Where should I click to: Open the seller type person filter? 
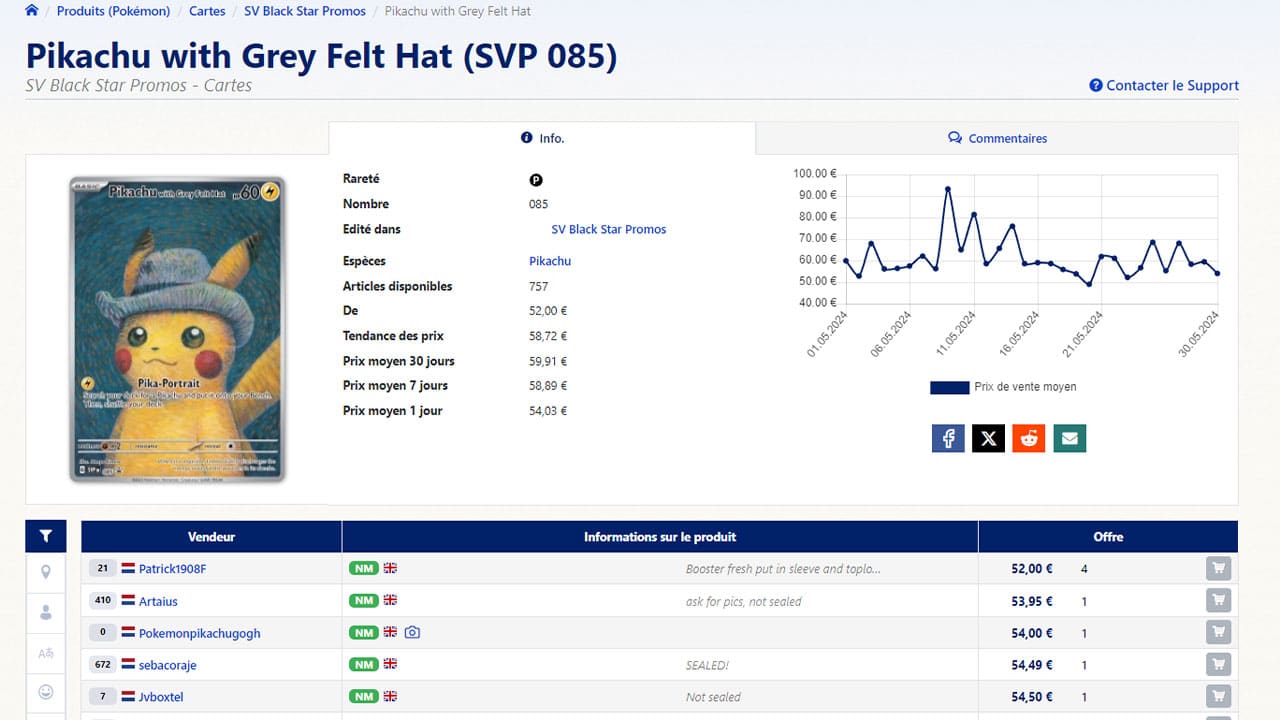[x=46, y=613]
